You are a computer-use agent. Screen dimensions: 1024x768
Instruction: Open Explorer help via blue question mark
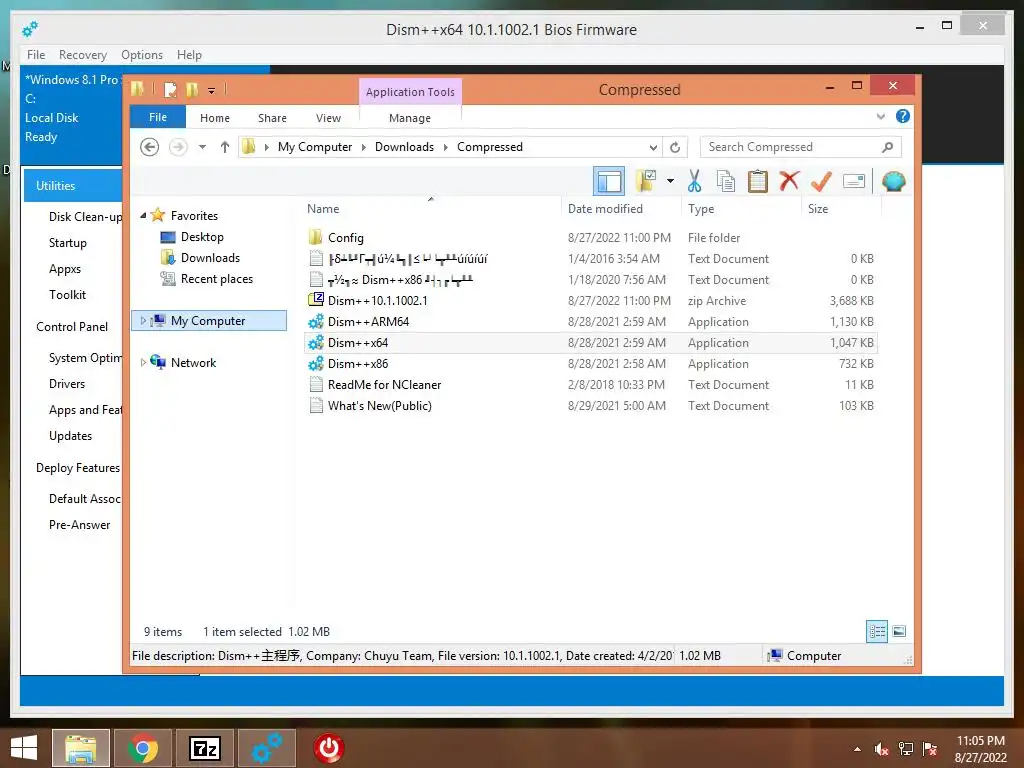903,116
